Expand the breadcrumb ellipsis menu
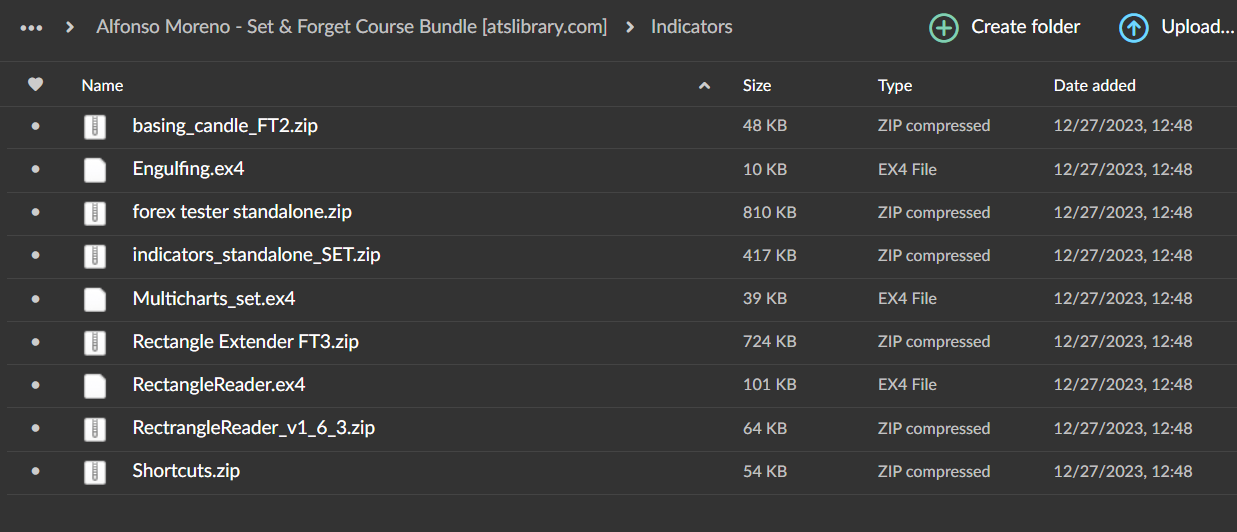 point(31,28)
